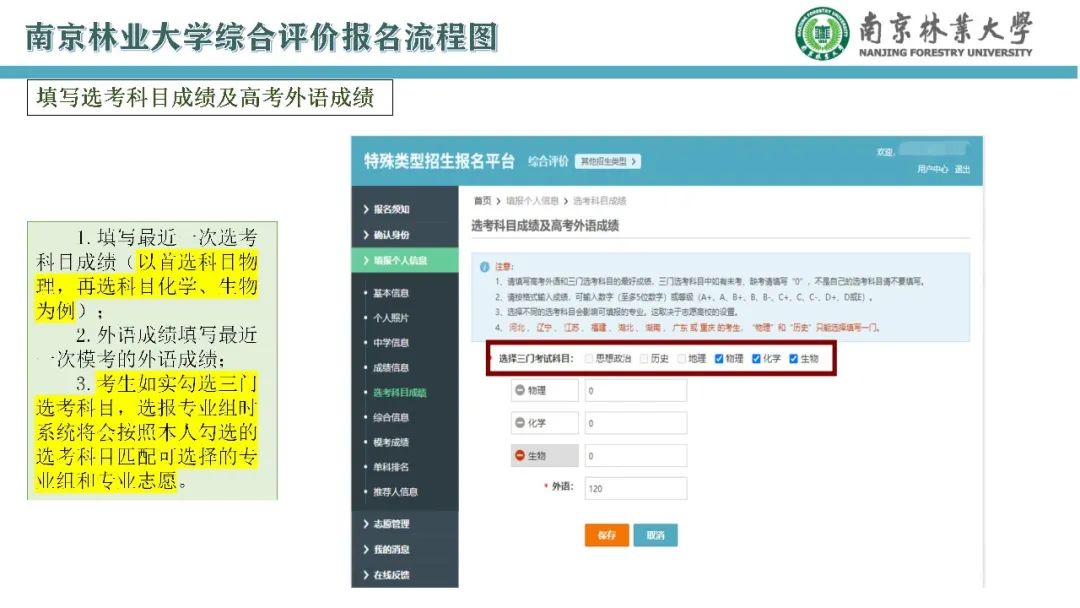Open the 用户中心 link

coord(932,170)
